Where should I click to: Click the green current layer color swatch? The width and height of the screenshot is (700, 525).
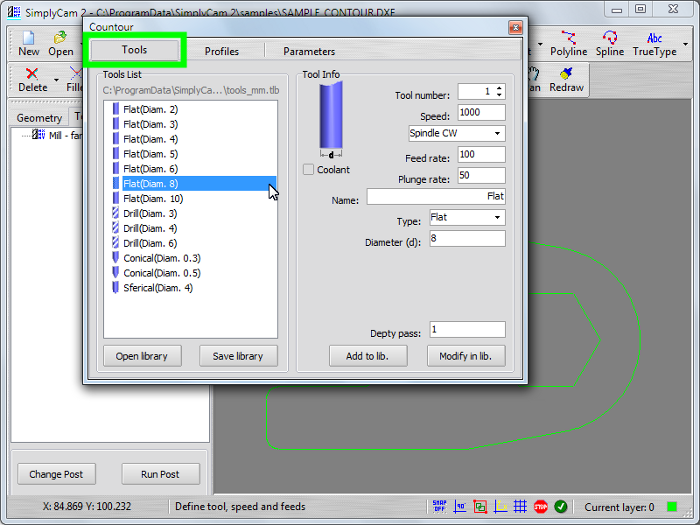tap(672, 507)
